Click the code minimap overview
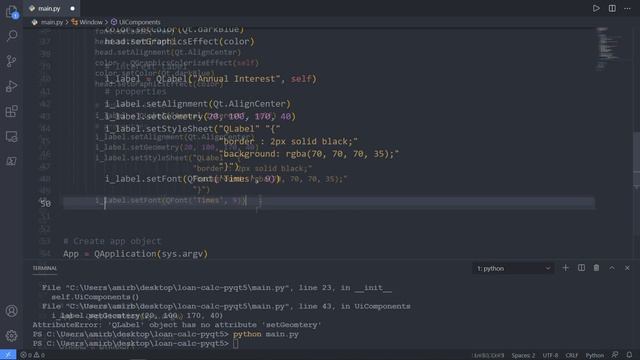The image size is (640, 360). point(609,49)
